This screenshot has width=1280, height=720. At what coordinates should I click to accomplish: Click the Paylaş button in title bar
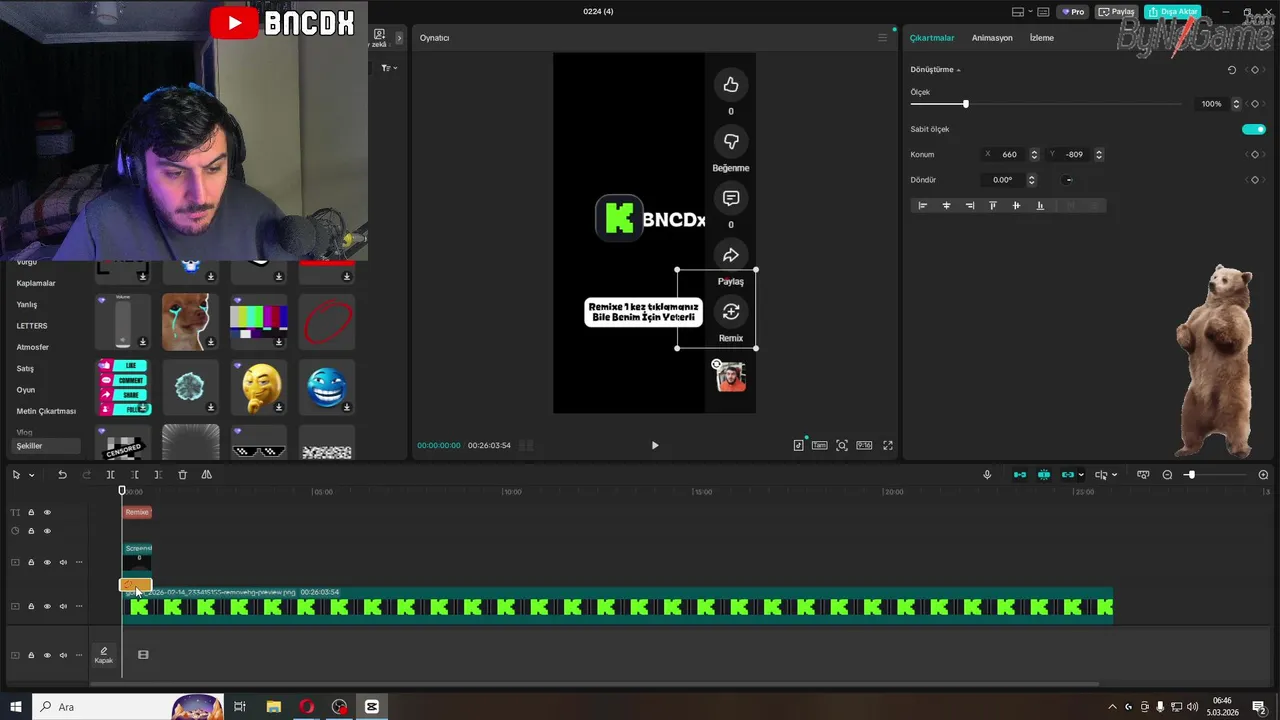(x=1116, y=12)
